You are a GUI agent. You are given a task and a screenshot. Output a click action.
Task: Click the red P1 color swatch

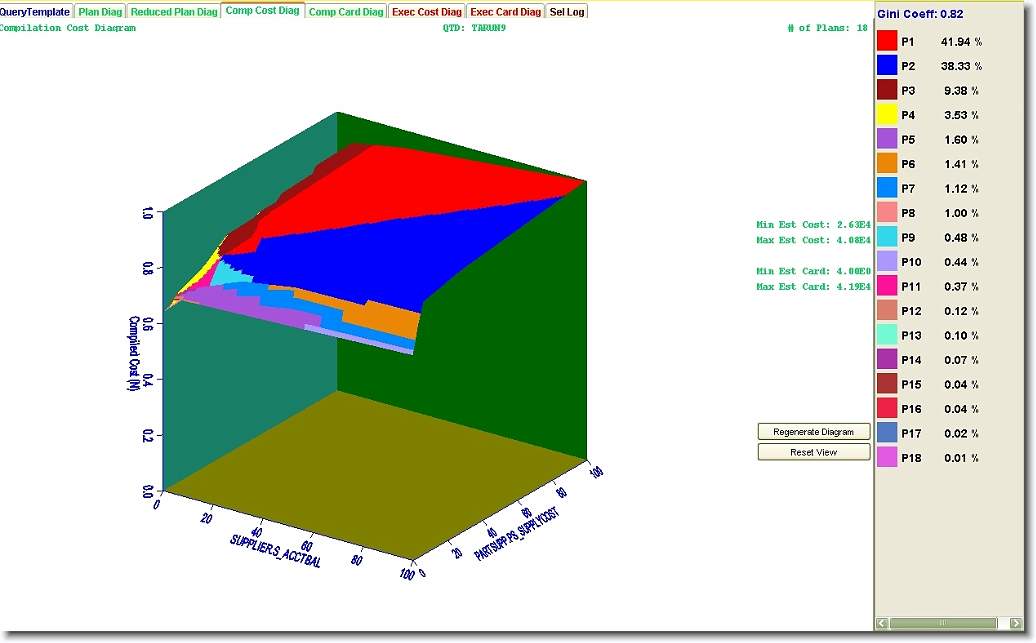pyautogui.click(x=886, y=41)
